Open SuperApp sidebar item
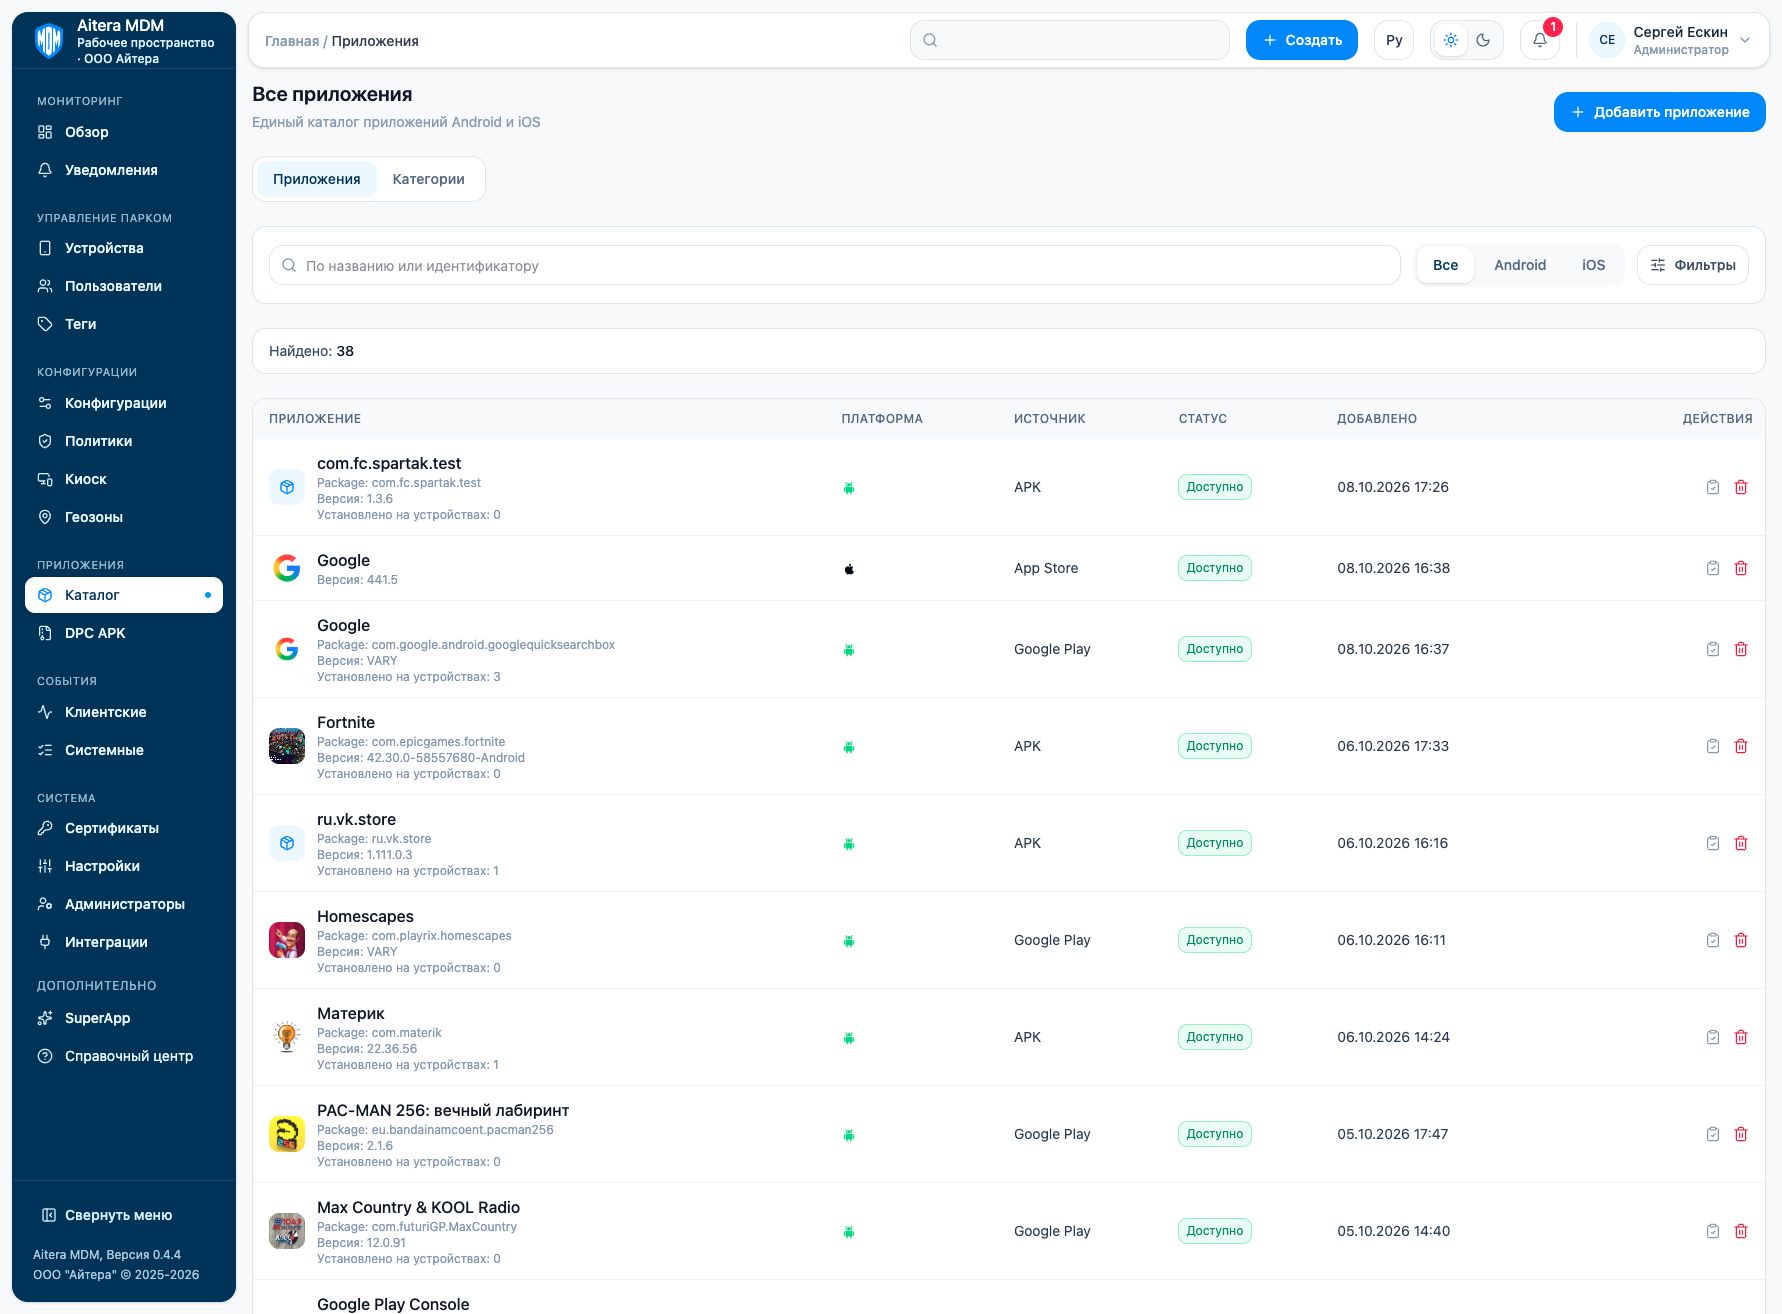 click(x=124, y=1018)
